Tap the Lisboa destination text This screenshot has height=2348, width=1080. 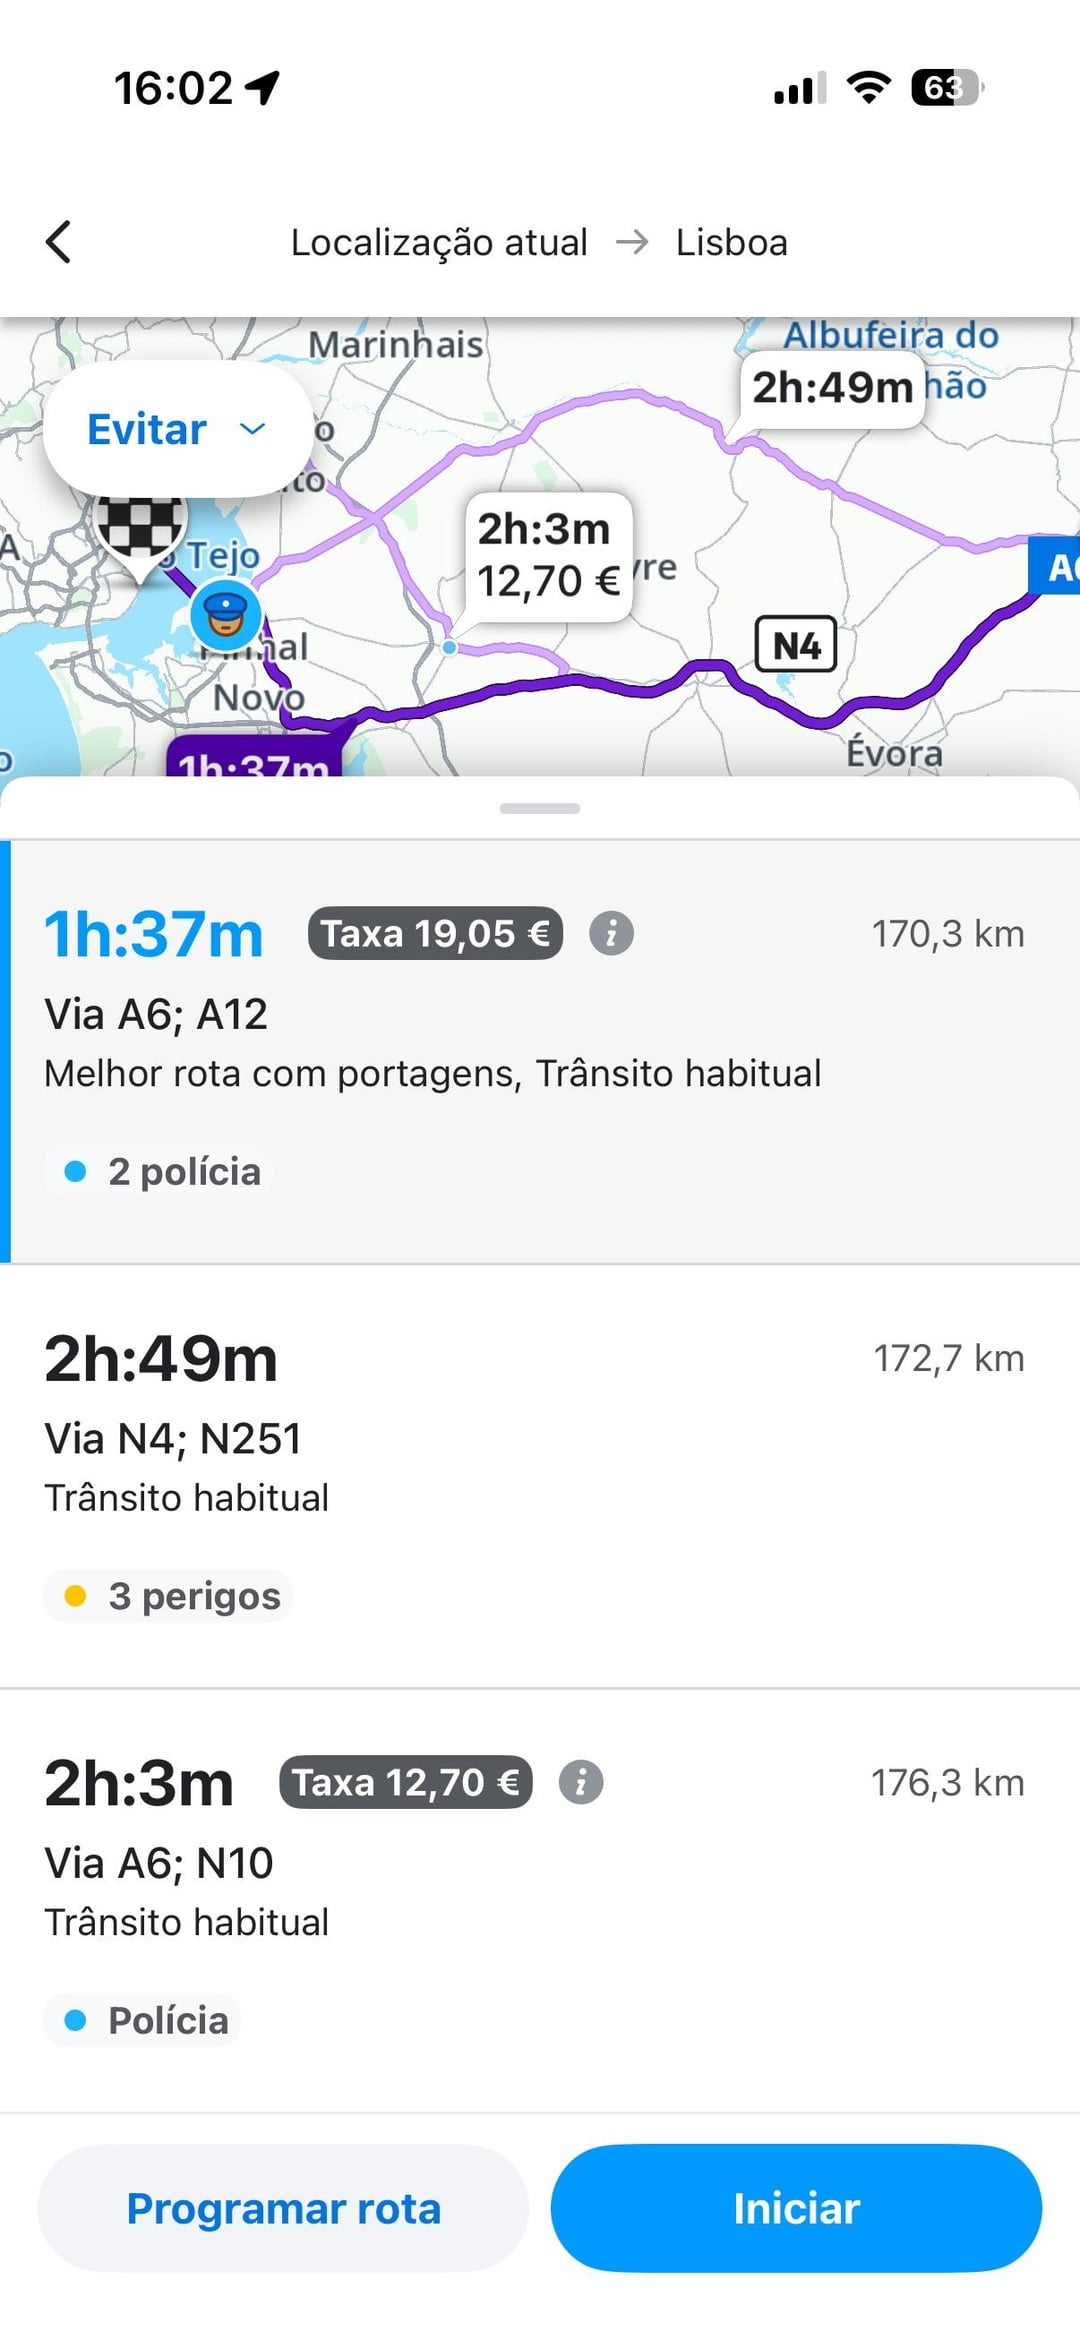tap(732, 243)
